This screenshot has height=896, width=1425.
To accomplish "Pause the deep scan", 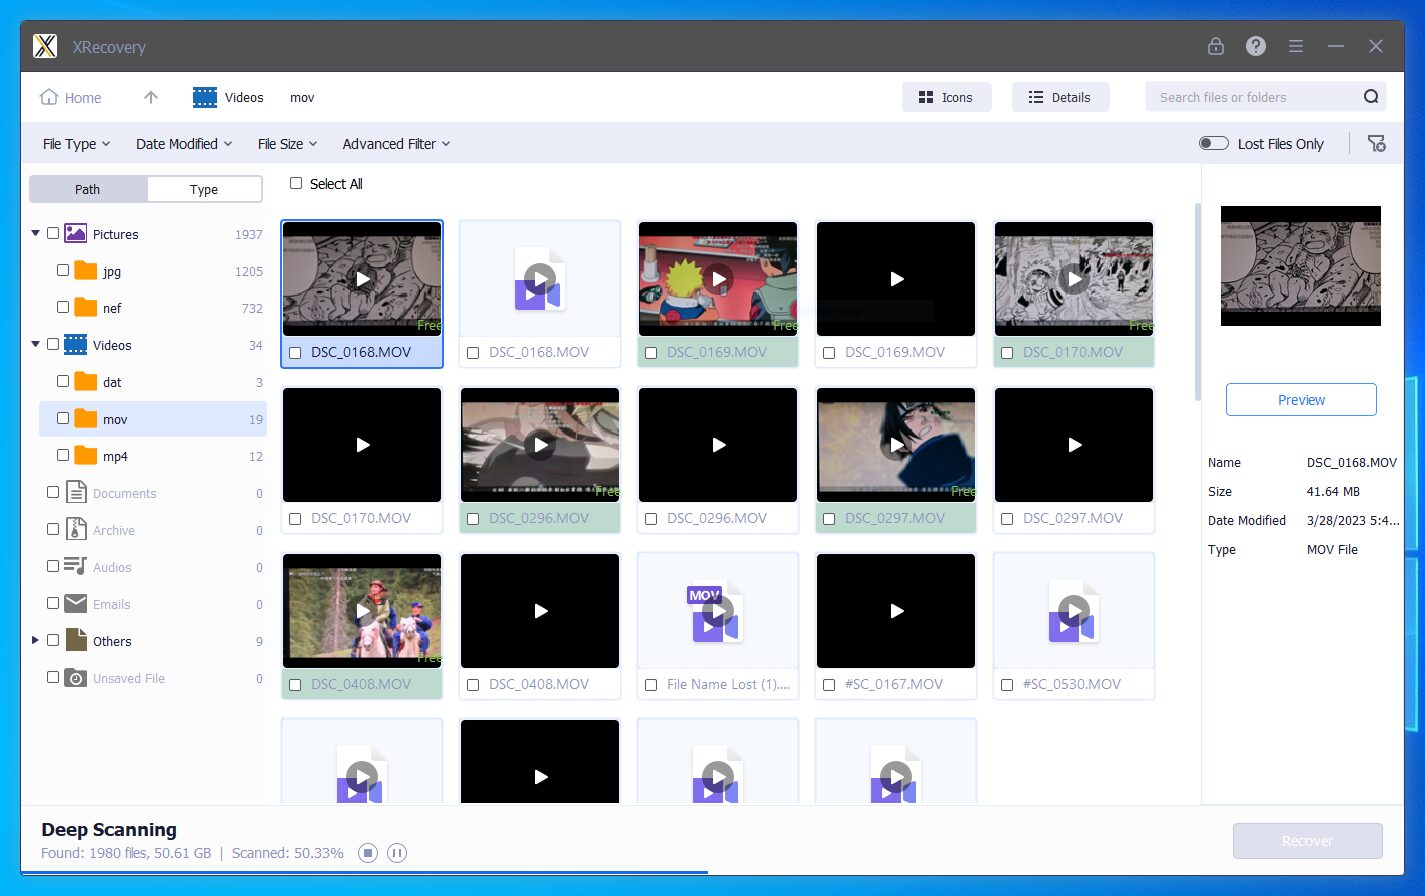I will 397,853.
